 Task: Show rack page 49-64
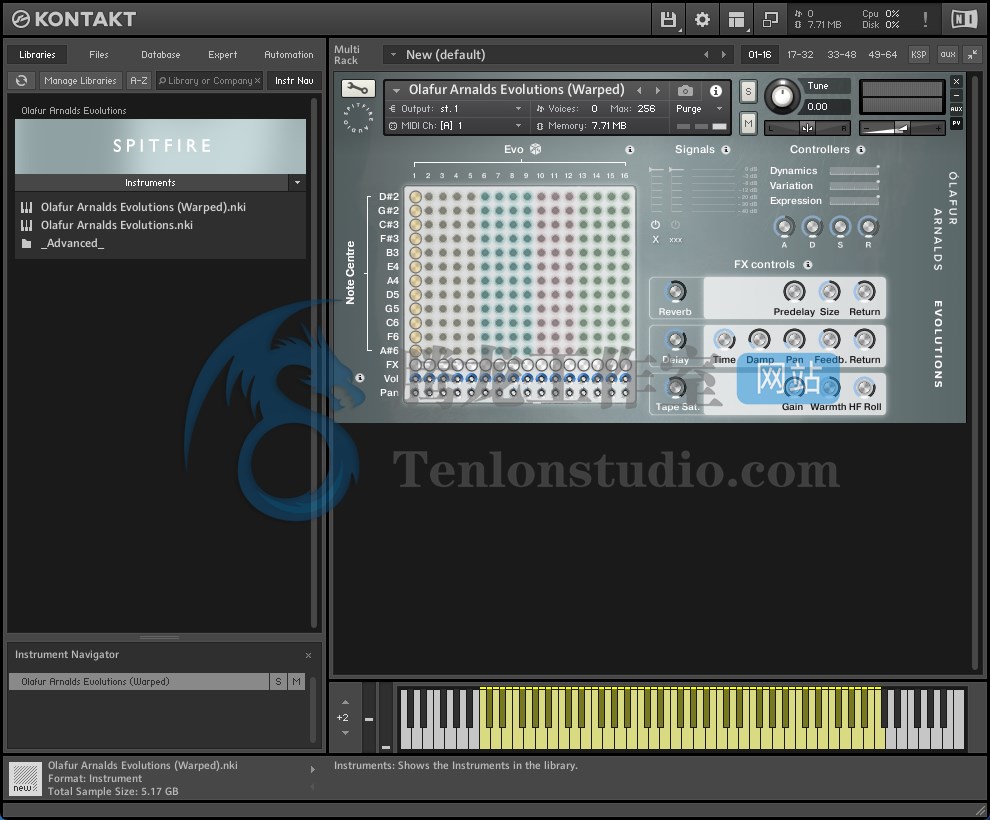coord(883,55)
